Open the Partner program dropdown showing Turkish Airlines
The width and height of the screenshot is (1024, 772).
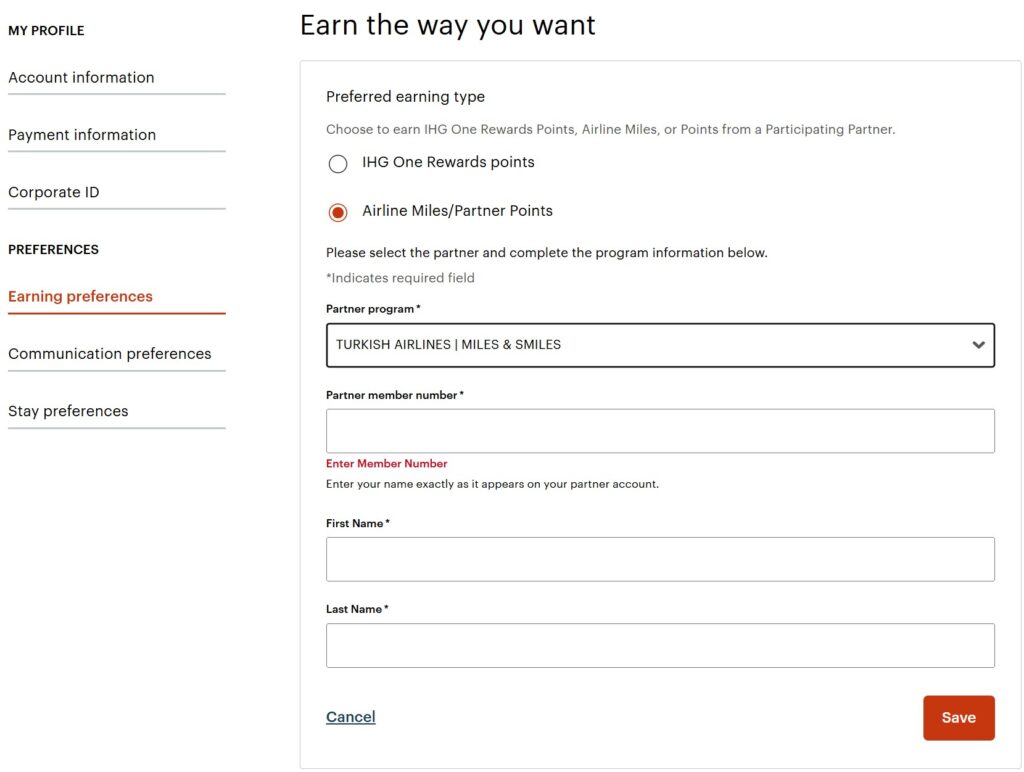(640, 345)
